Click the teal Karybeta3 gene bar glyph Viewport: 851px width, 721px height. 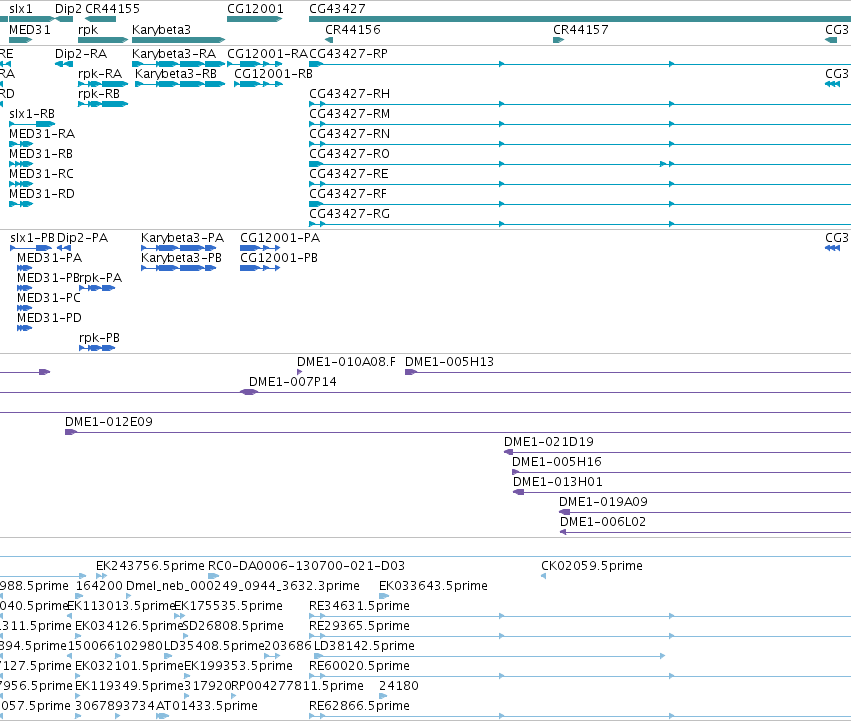click(178, 40)
